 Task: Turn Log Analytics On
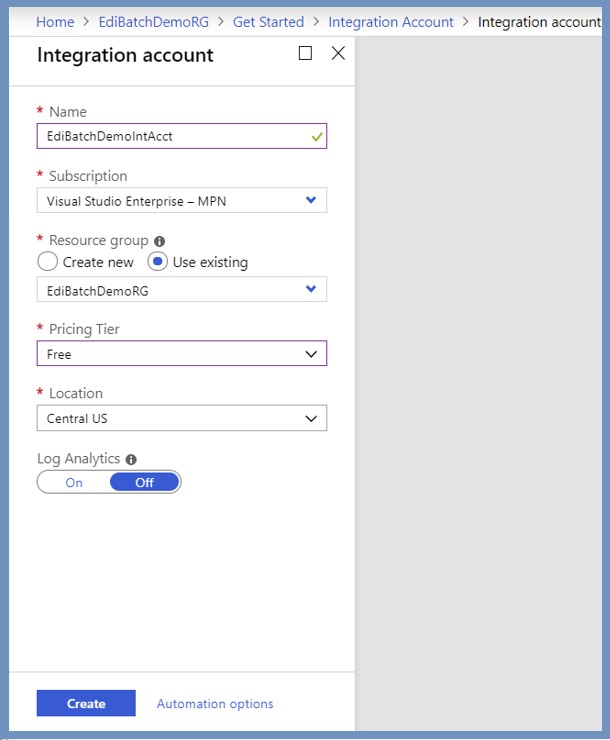pyautogui.click(x=74, y=482)
